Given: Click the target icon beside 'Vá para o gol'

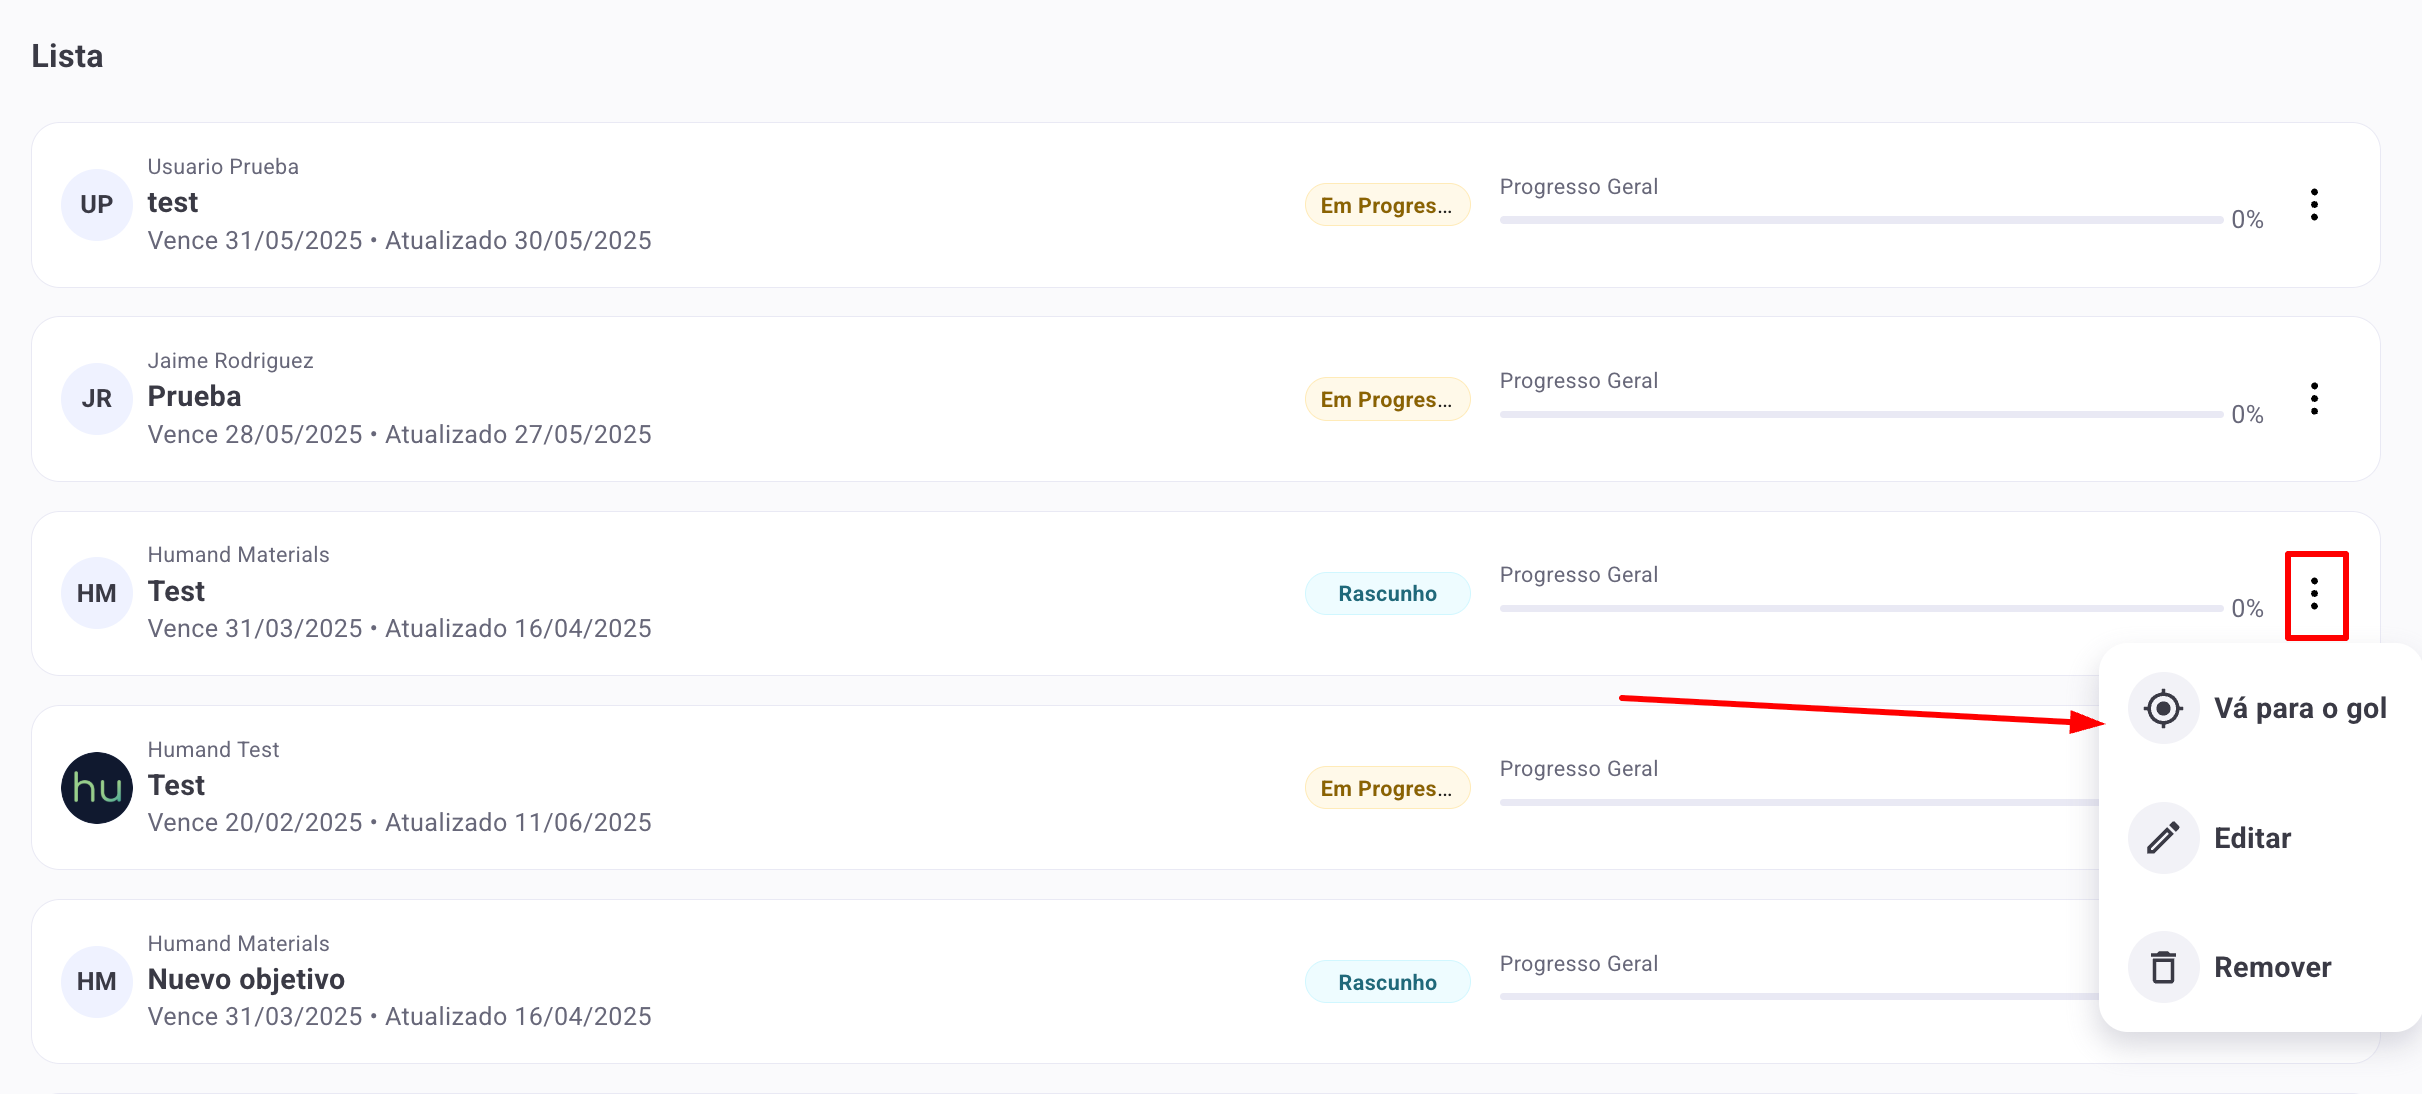Looking at the screenshot, I should point(2163,709).
